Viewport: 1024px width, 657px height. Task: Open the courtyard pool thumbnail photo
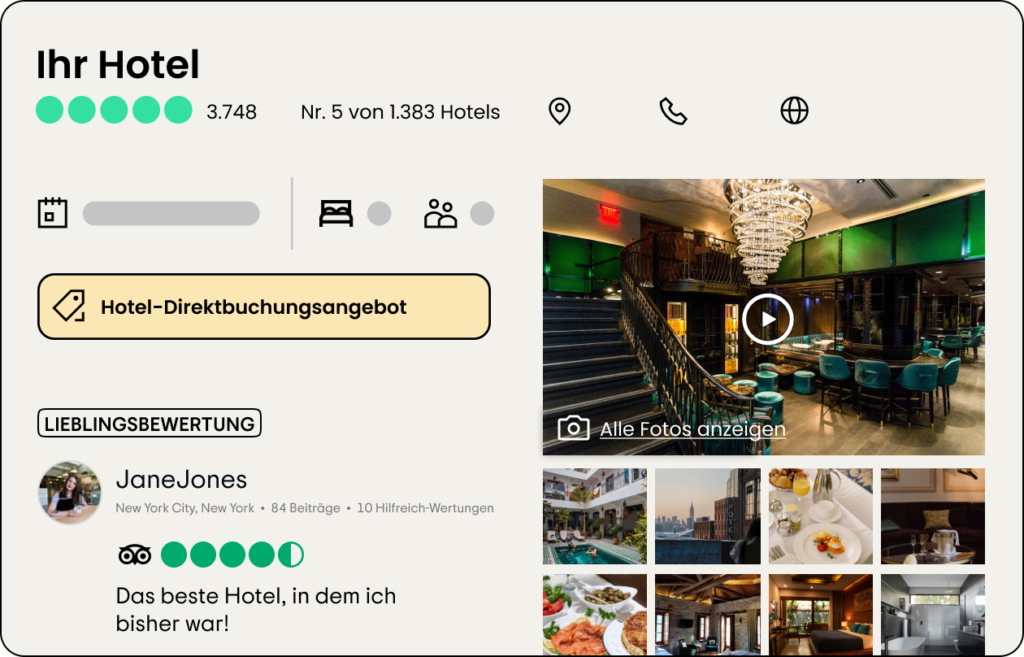(x=595, y=516)
